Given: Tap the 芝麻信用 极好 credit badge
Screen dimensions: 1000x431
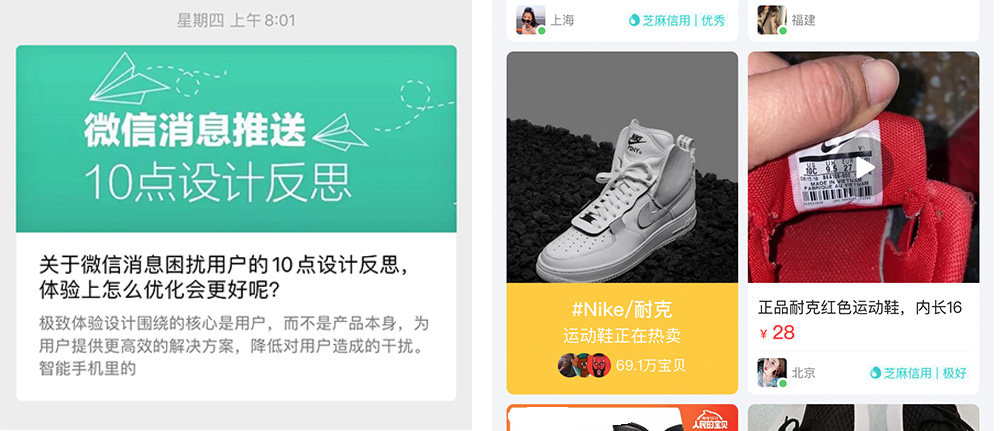Looking at the screenshot, I should [918, 373].
